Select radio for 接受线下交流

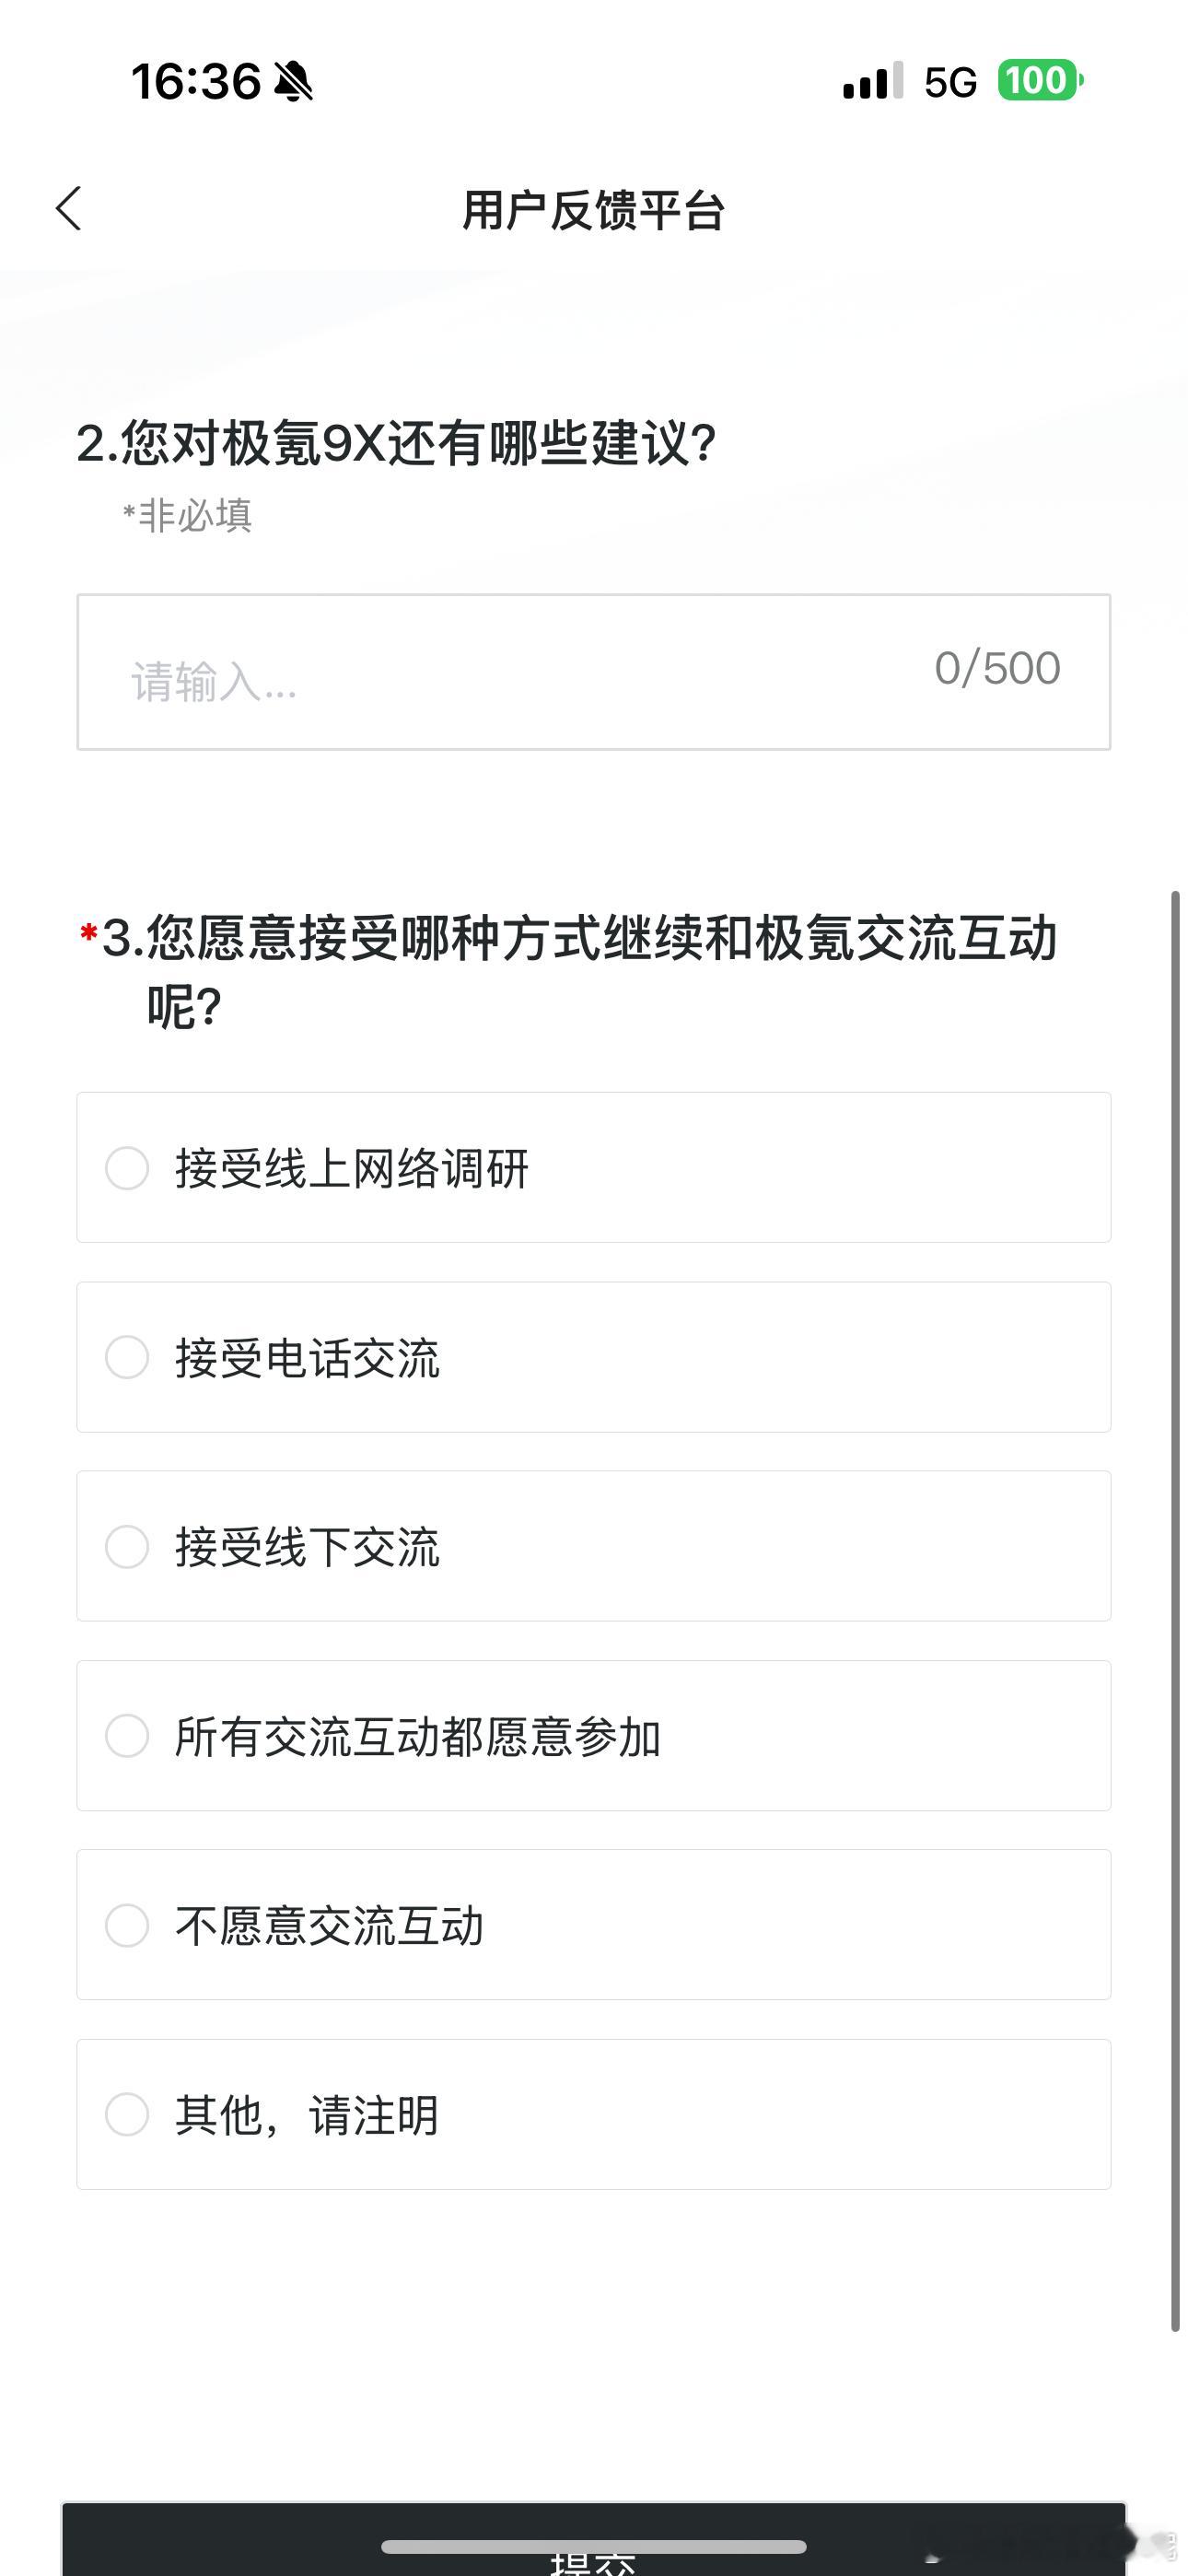(x=127, y=1546)
